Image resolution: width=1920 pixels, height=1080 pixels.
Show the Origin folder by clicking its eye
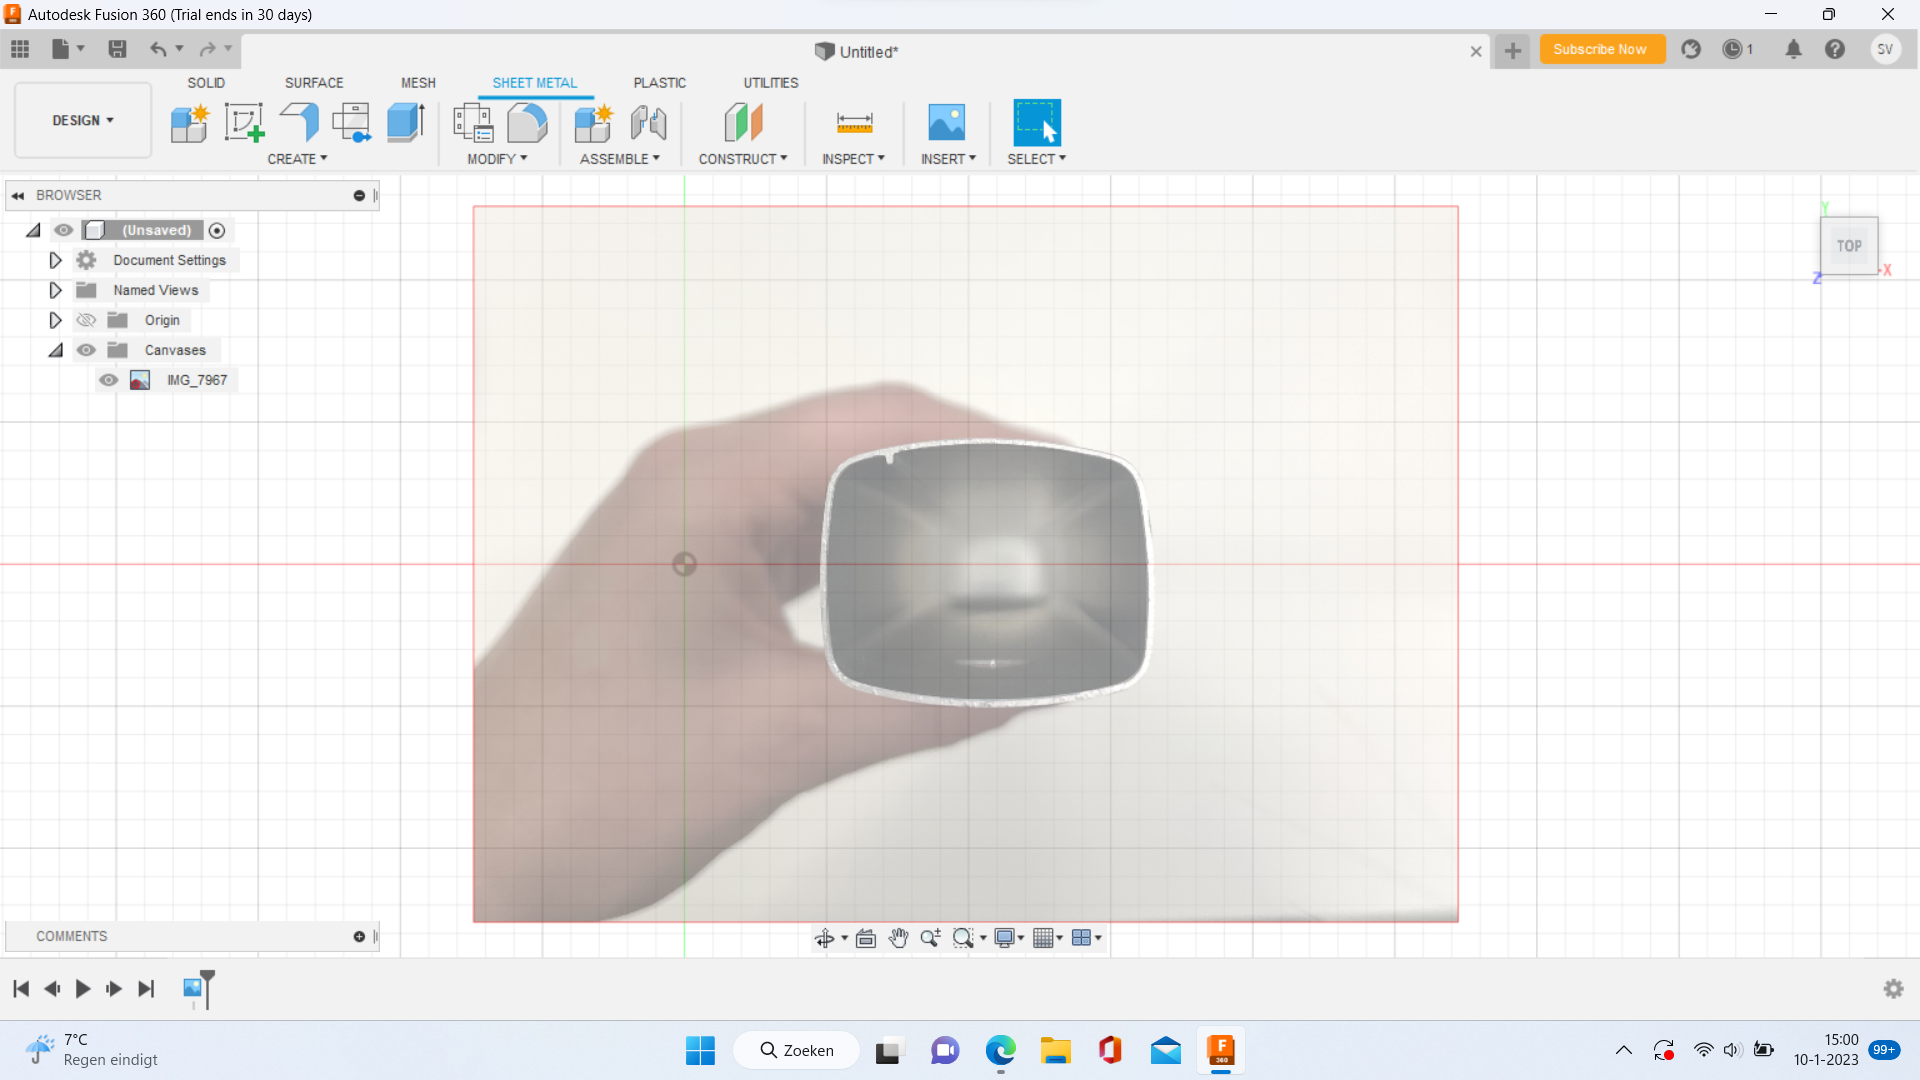coord(86,319)
